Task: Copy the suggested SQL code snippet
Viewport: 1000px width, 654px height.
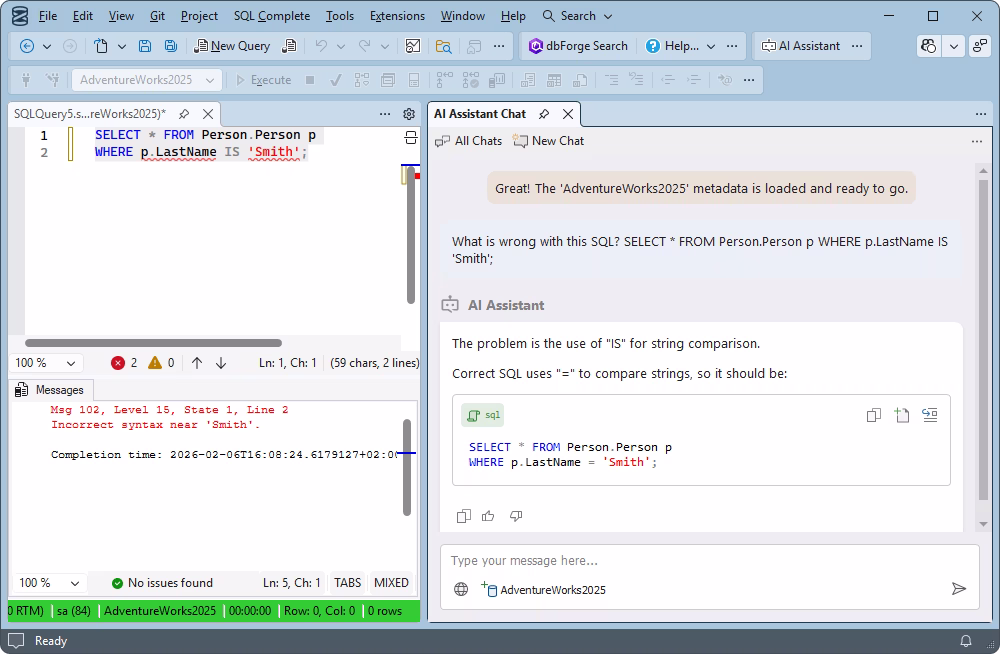Action: pyautogui.click(x=873, y=415)
